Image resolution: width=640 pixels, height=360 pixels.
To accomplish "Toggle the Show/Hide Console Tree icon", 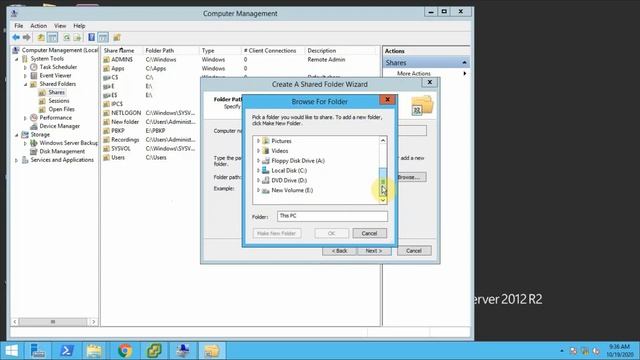I will tap(52, 38).
